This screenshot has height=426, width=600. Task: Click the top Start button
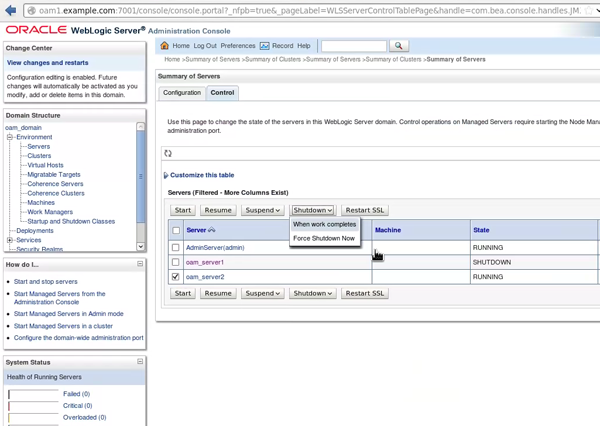pyautogui.click(x=183, y=210)
